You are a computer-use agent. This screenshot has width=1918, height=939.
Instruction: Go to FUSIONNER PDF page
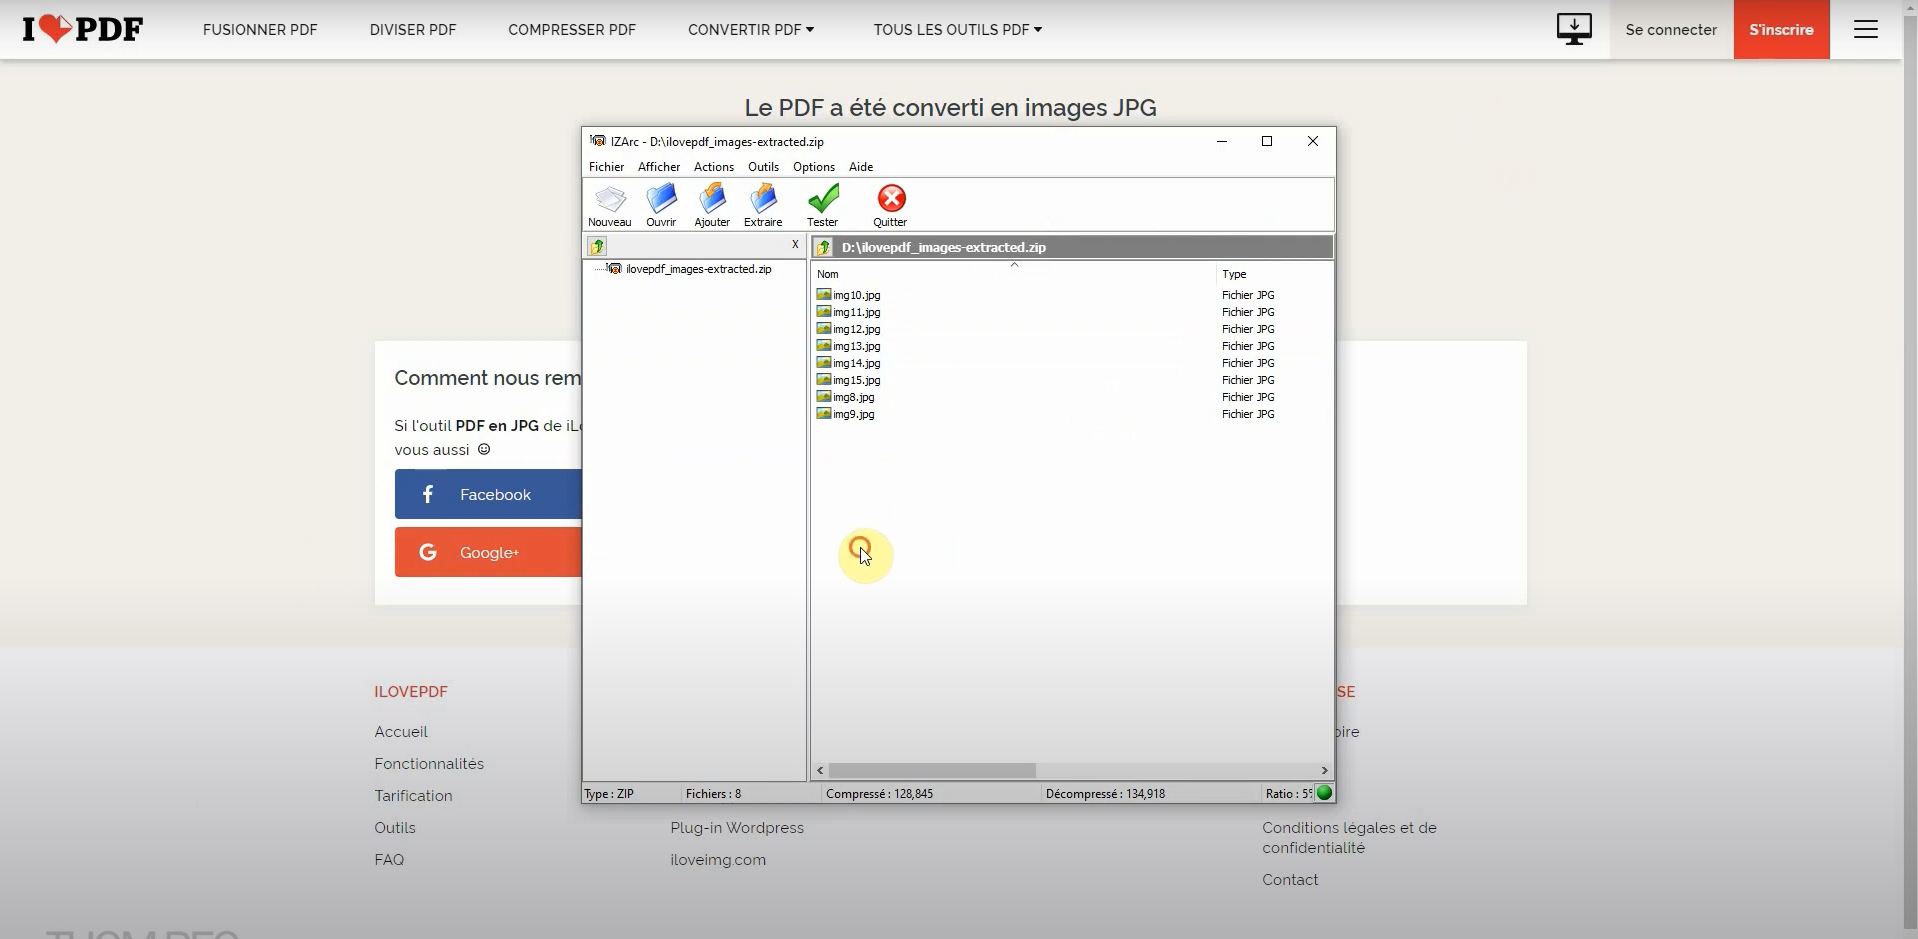tap(260, 30)
